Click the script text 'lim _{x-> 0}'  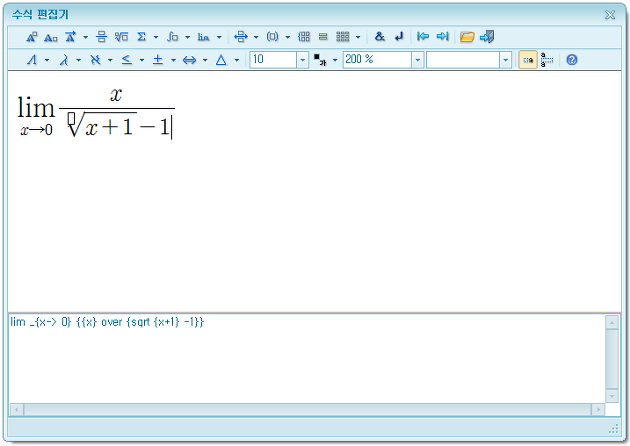pyautogui.click(x=41, y=322)
